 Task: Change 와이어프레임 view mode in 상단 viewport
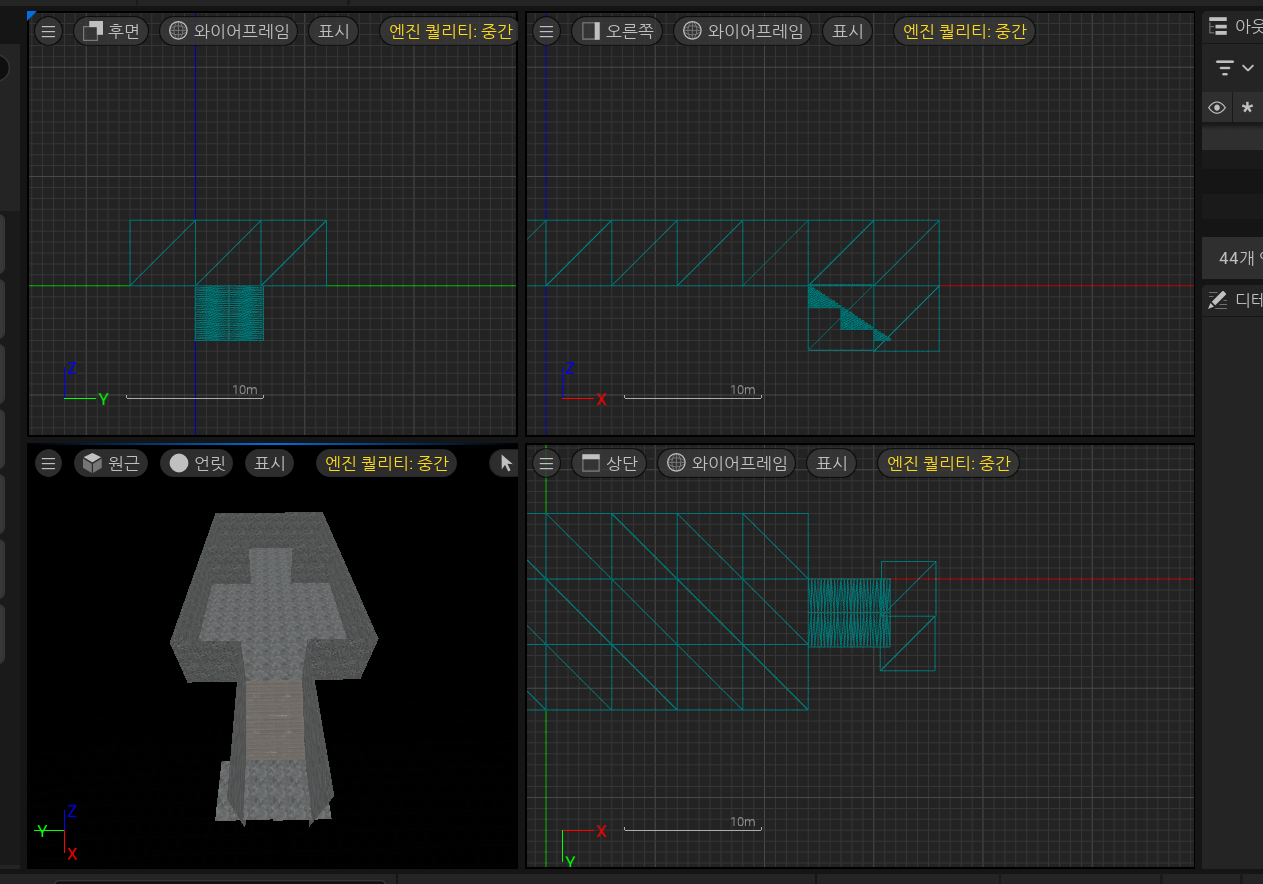(x=726, y=463)
